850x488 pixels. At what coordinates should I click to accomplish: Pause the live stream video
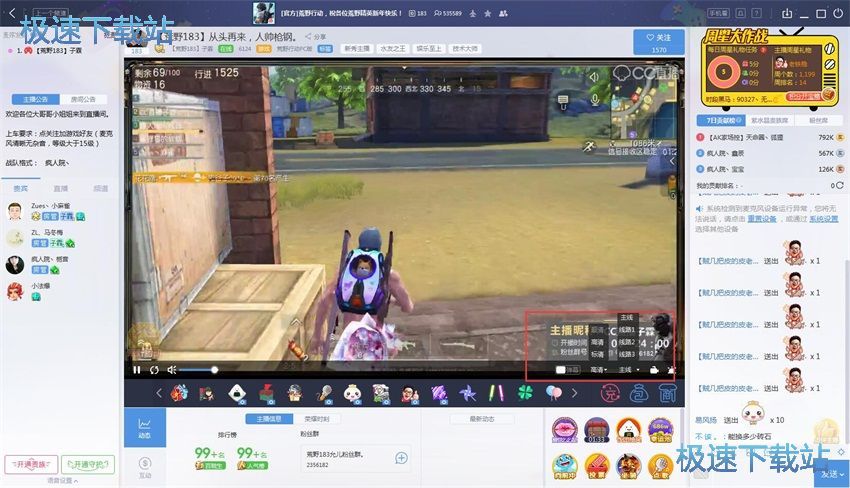click(x=137, y=370)
